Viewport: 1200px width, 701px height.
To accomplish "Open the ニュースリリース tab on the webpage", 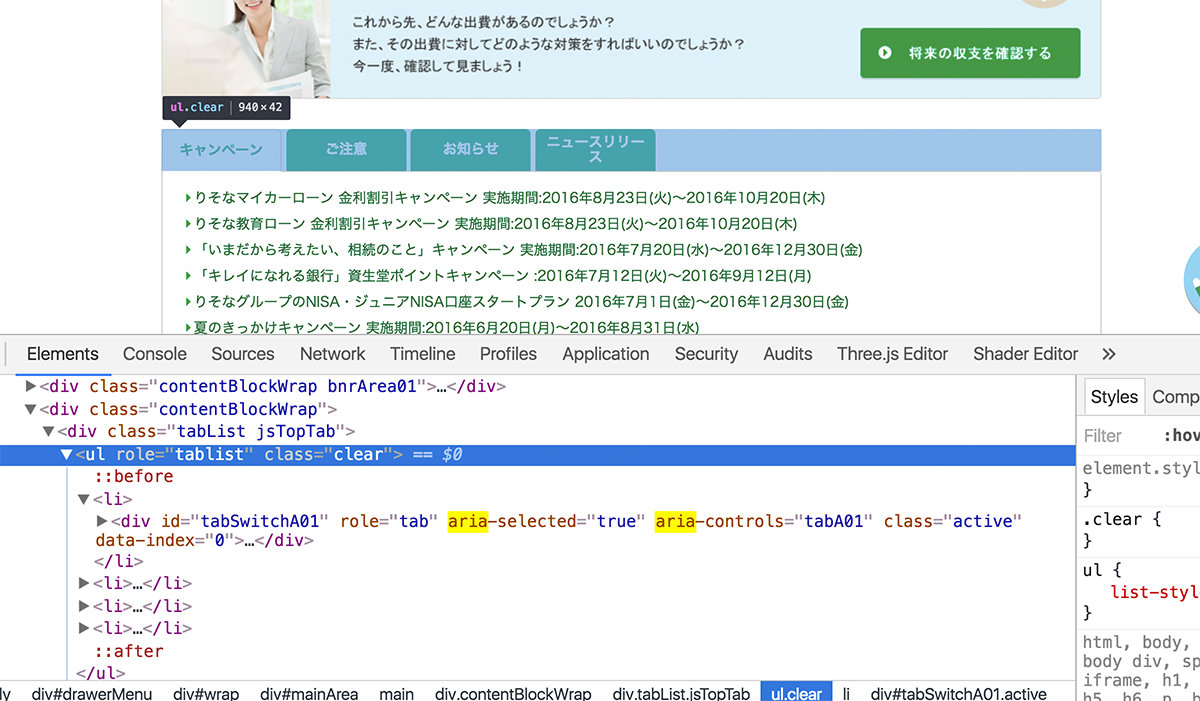I will 595,149.
